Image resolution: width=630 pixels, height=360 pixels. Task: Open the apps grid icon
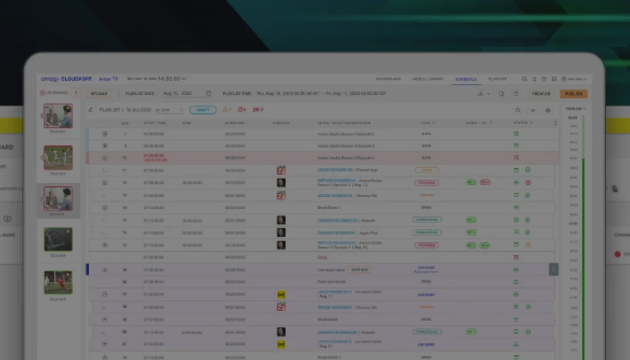[554, 79]
